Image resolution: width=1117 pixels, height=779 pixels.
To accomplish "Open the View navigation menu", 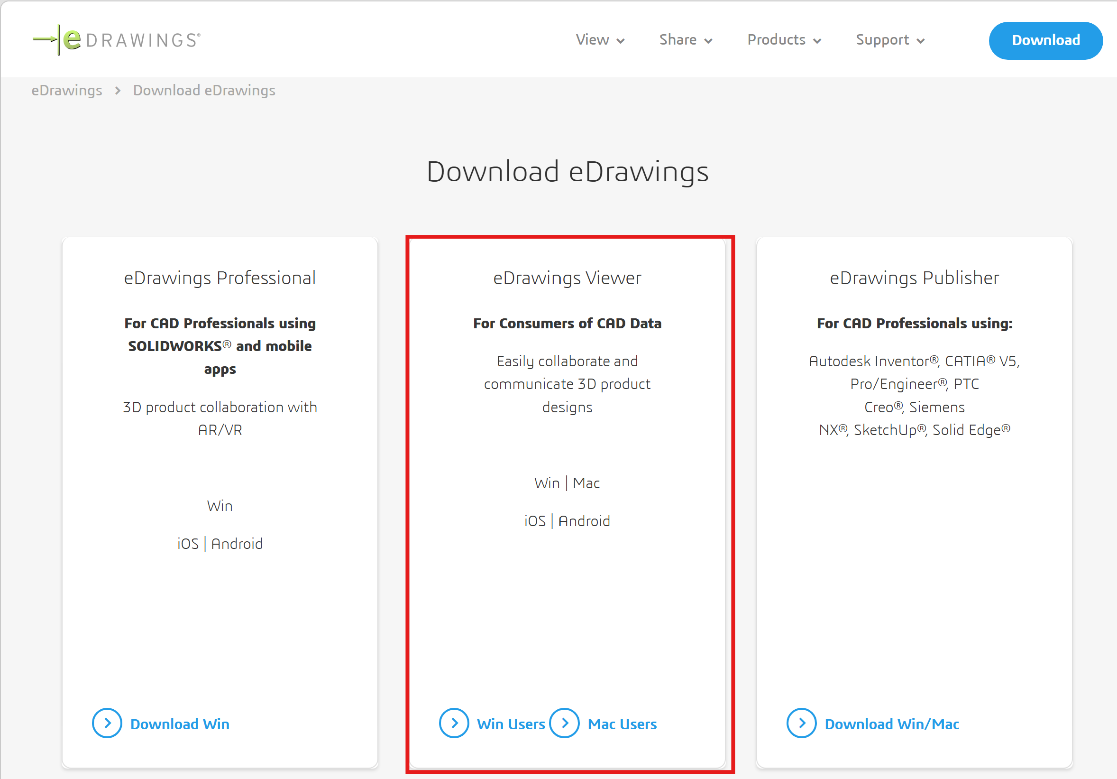I will tap(600, 40).
